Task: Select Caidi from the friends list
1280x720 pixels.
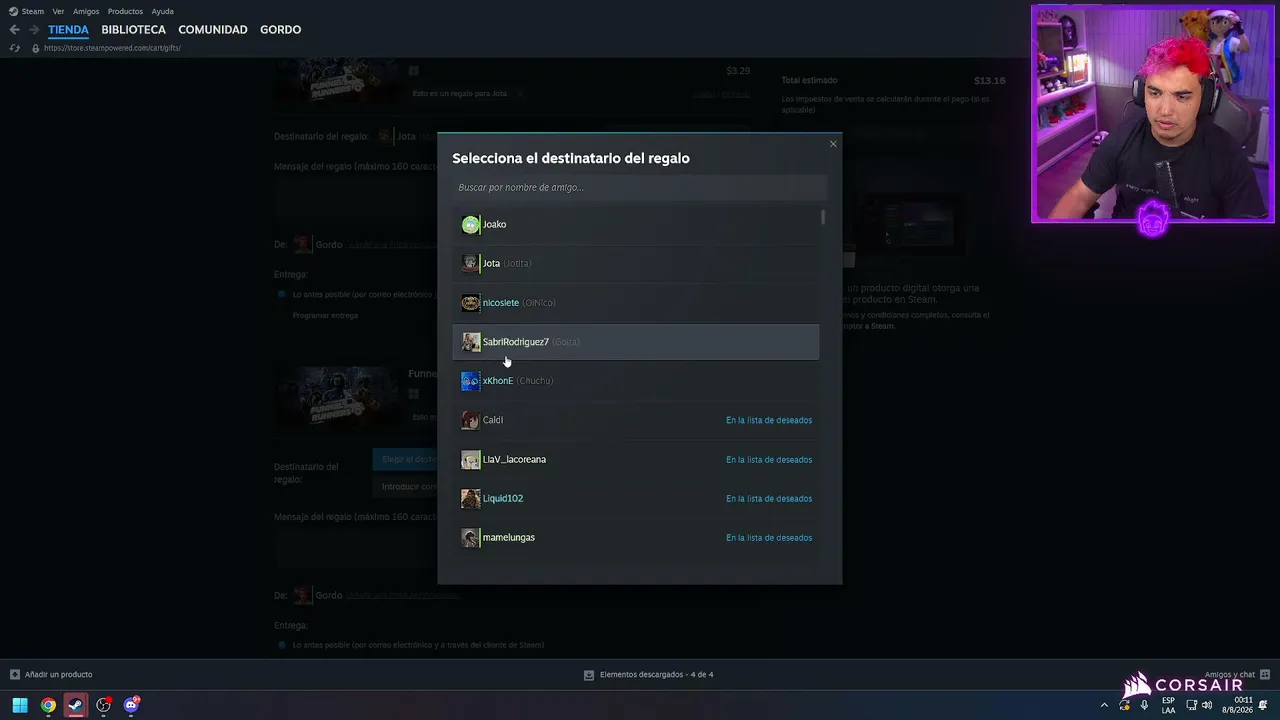Action: (636, 420)
